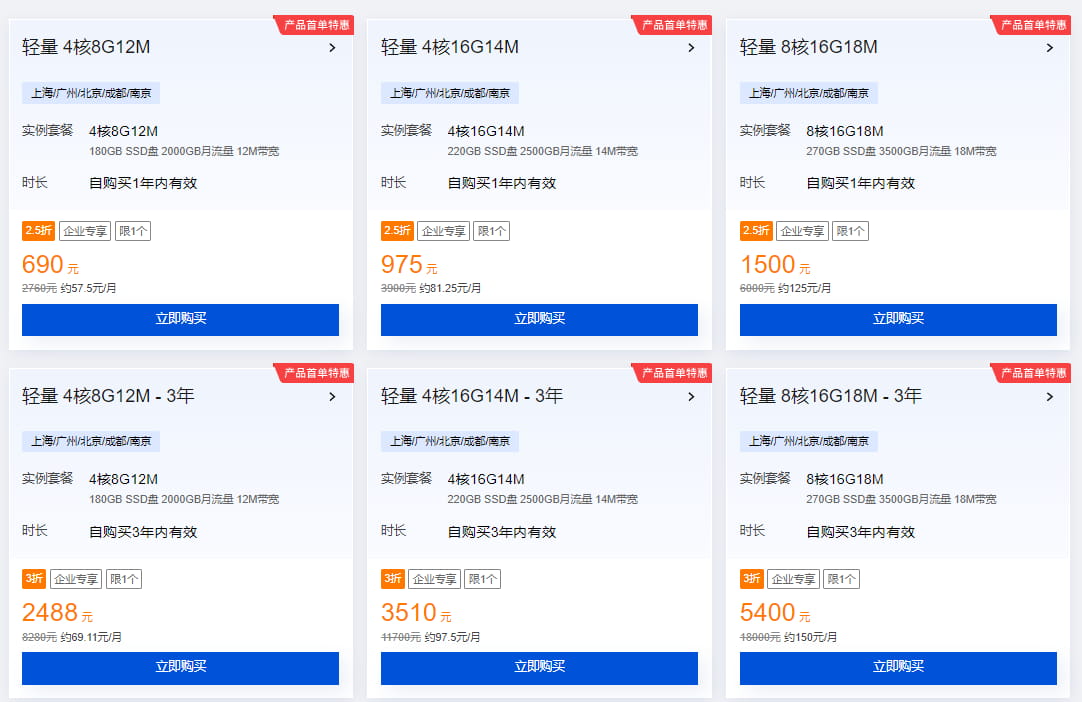Click the 2.5折 badge above 1500元
Image resolution: width=1082 pixels, height=702 pixels.
756,231
